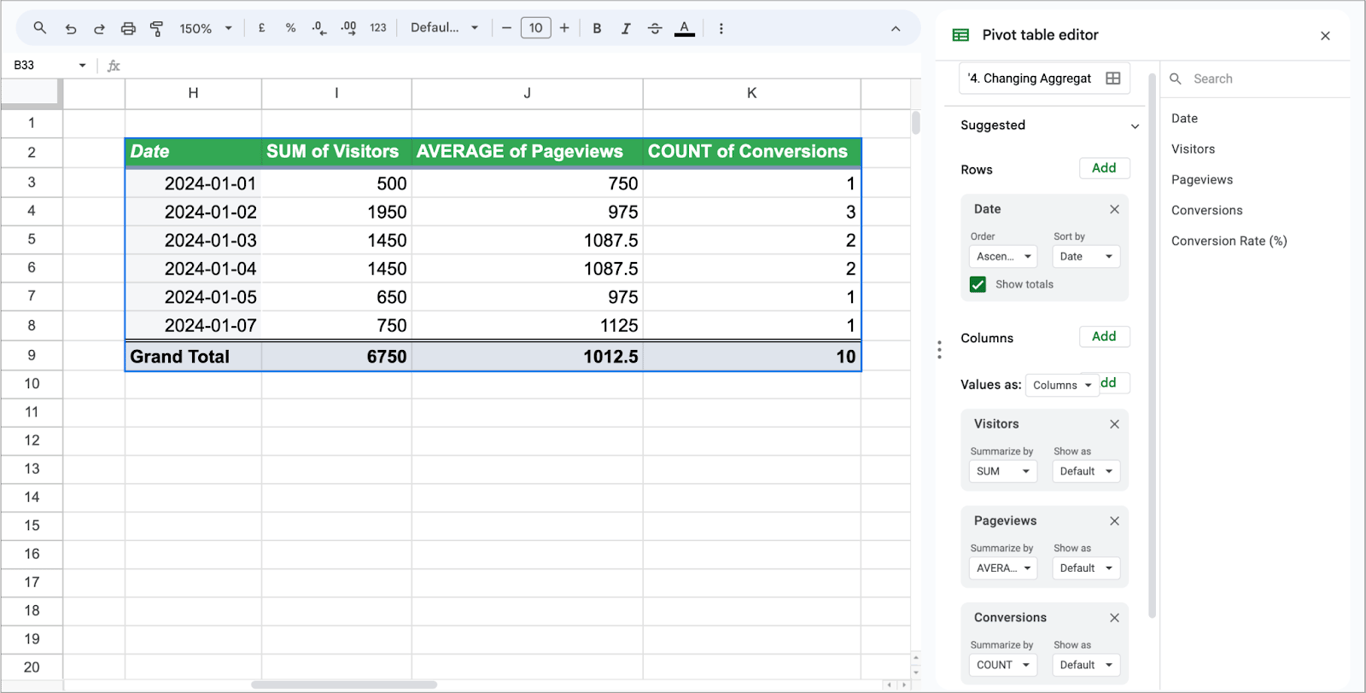Click the 1012.5 grand total cell
The height and width of the screenshot is (693, 1366).
pos(527,356)
